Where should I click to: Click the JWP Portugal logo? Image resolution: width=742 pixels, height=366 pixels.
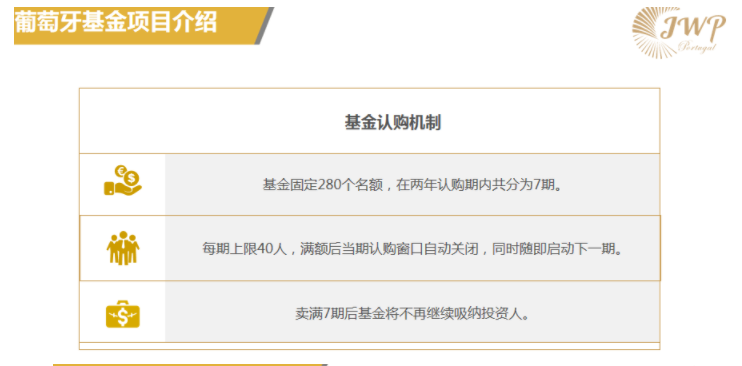click(678, 32)
